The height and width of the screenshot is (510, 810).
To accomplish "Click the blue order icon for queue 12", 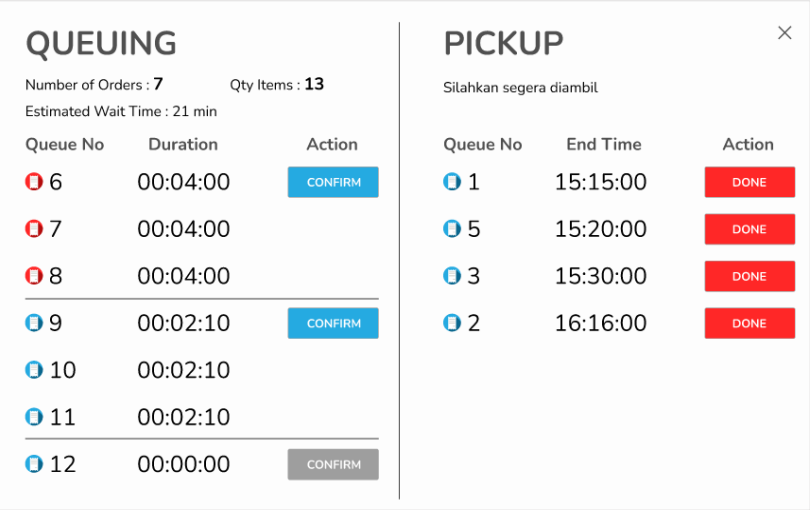I will click(x=34, y=464).
